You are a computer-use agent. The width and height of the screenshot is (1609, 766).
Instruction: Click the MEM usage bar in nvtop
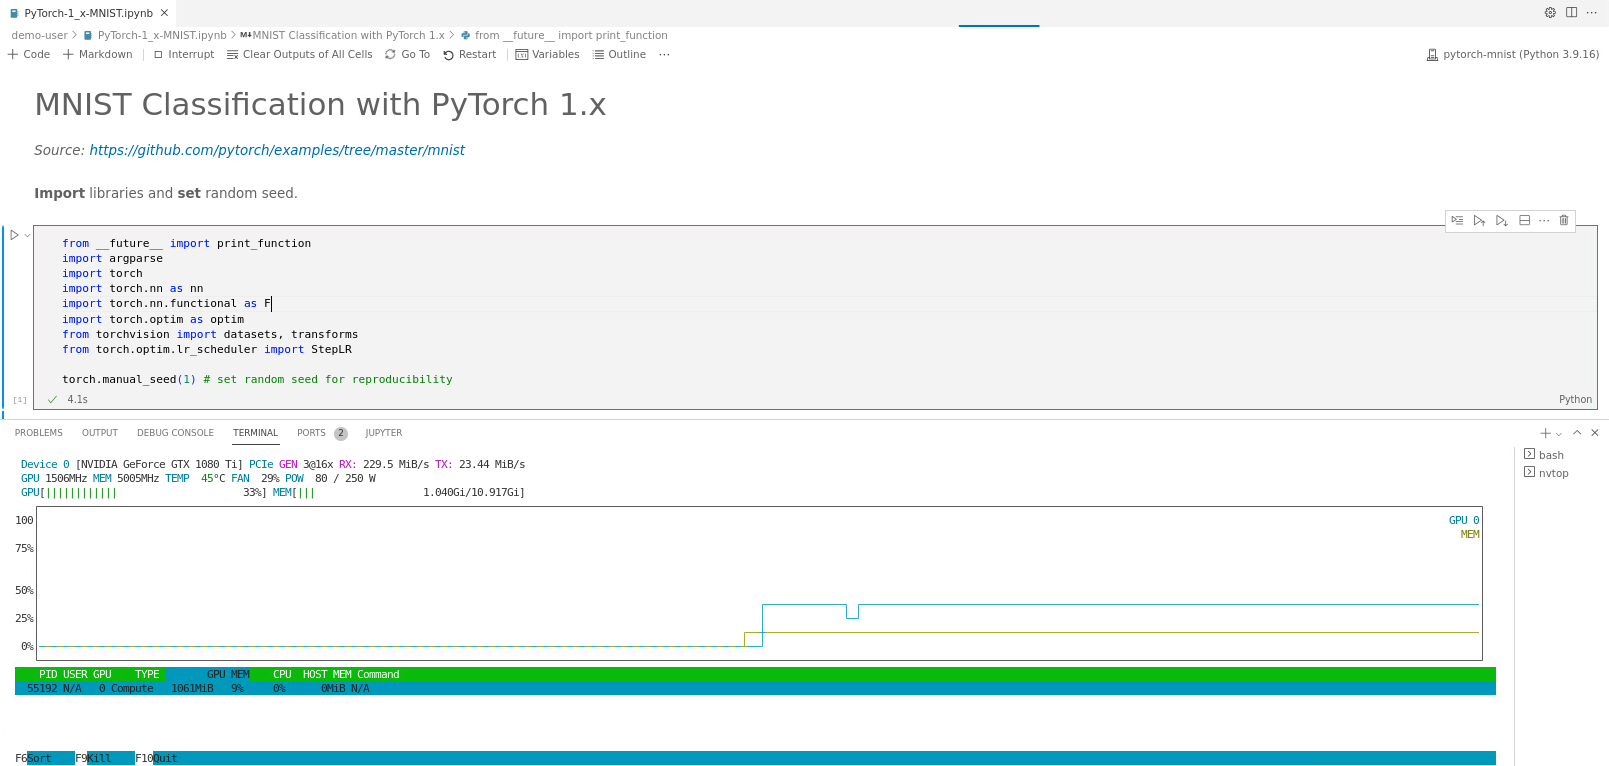(398, 492)
